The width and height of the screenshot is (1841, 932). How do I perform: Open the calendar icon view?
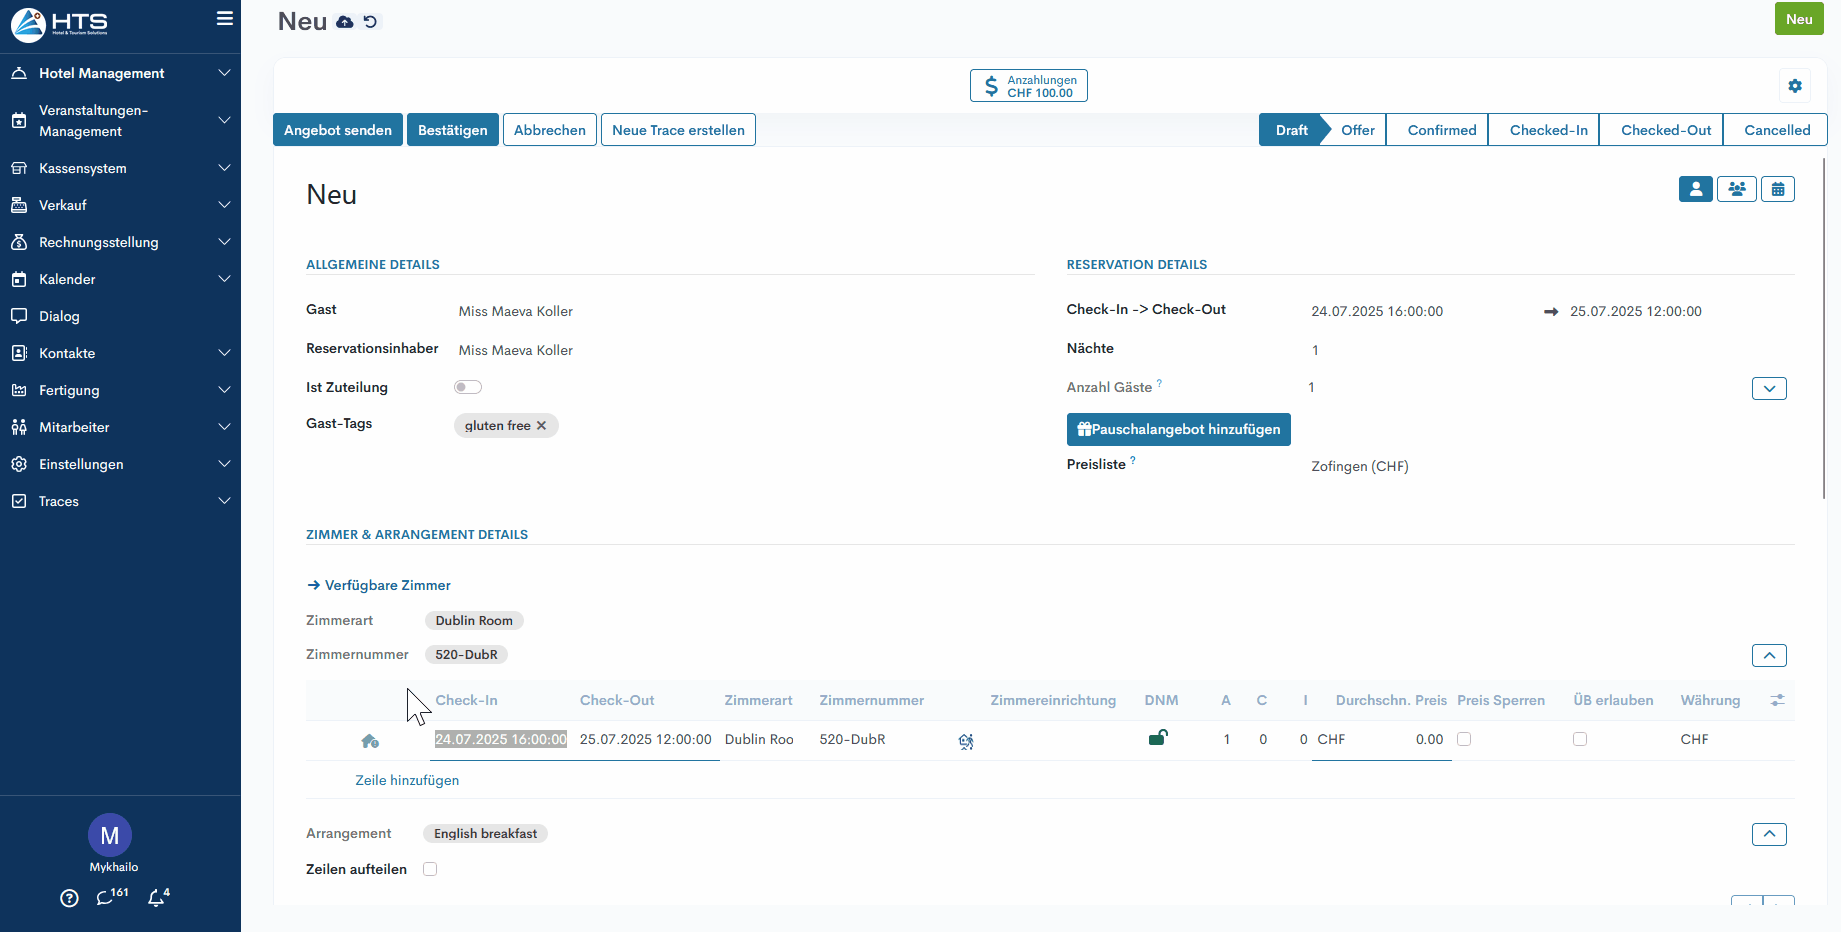click(x=1778, y=189)
